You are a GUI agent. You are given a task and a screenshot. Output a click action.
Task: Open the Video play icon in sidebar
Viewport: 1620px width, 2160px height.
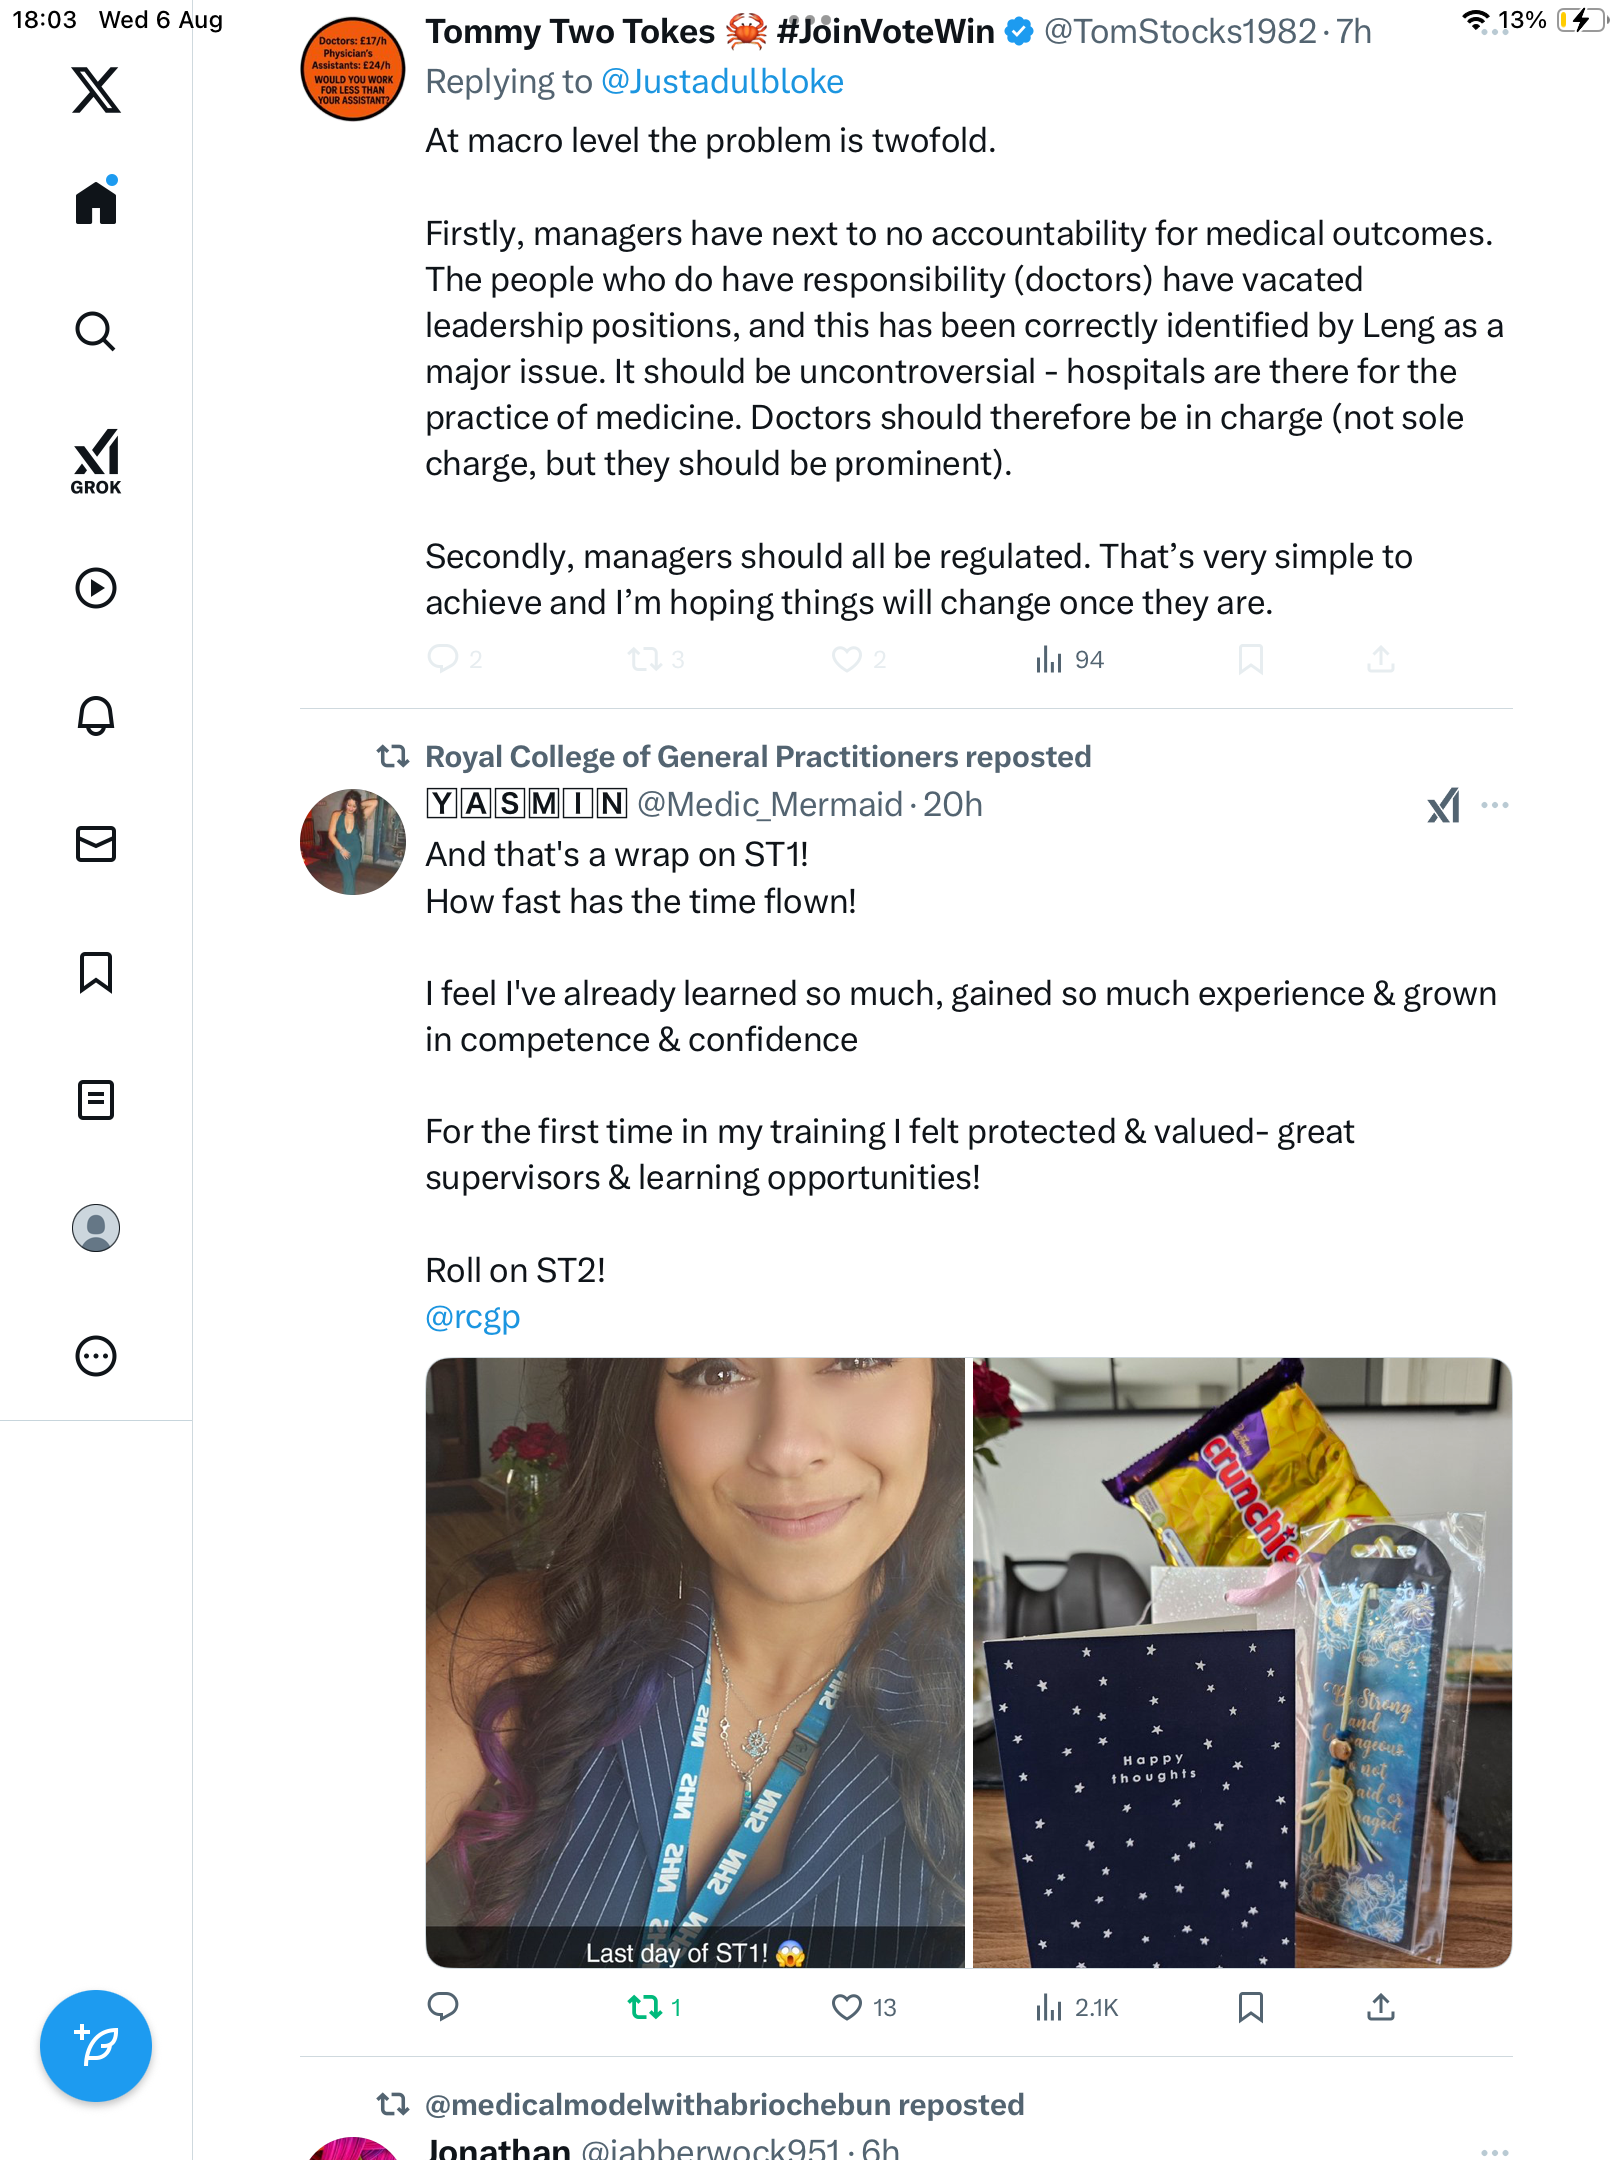tap(96, 588)
